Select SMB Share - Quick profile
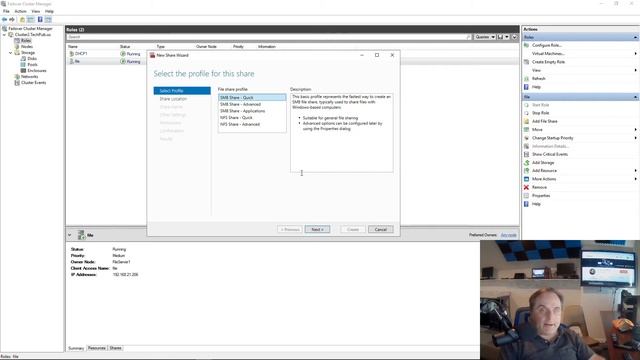Screen dimensions: 640x360 252,98
